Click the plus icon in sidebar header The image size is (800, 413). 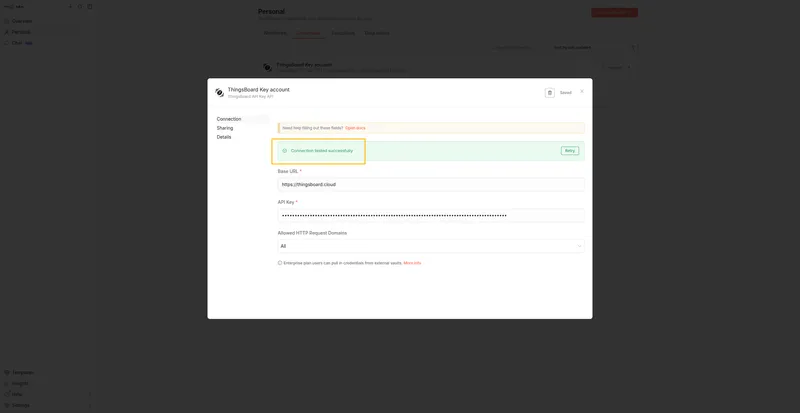tap(70, 7)
